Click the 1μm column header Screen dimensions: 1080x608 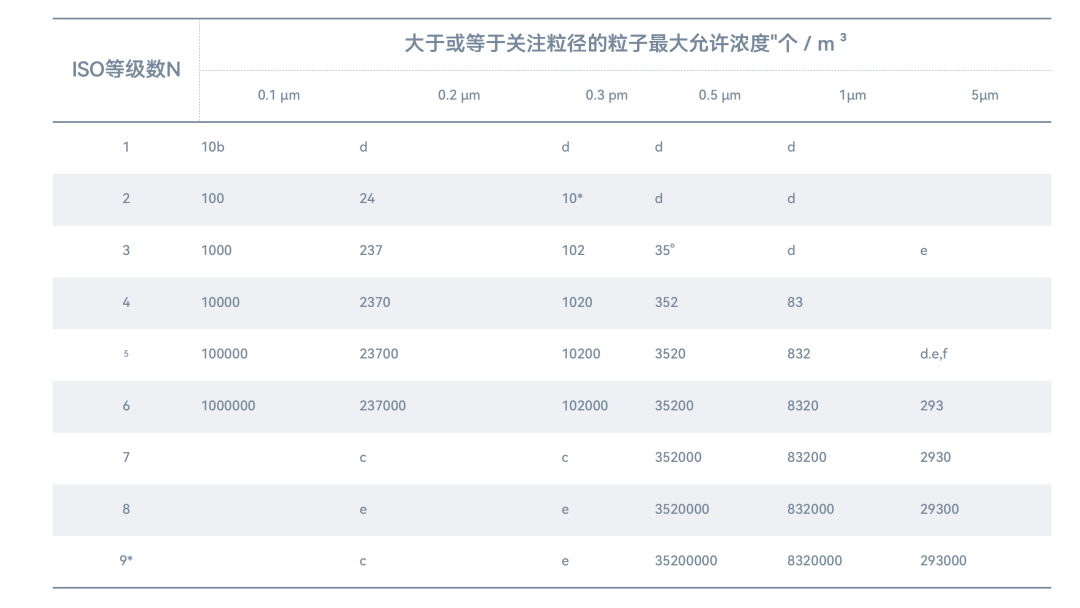[x=853, y=96]
